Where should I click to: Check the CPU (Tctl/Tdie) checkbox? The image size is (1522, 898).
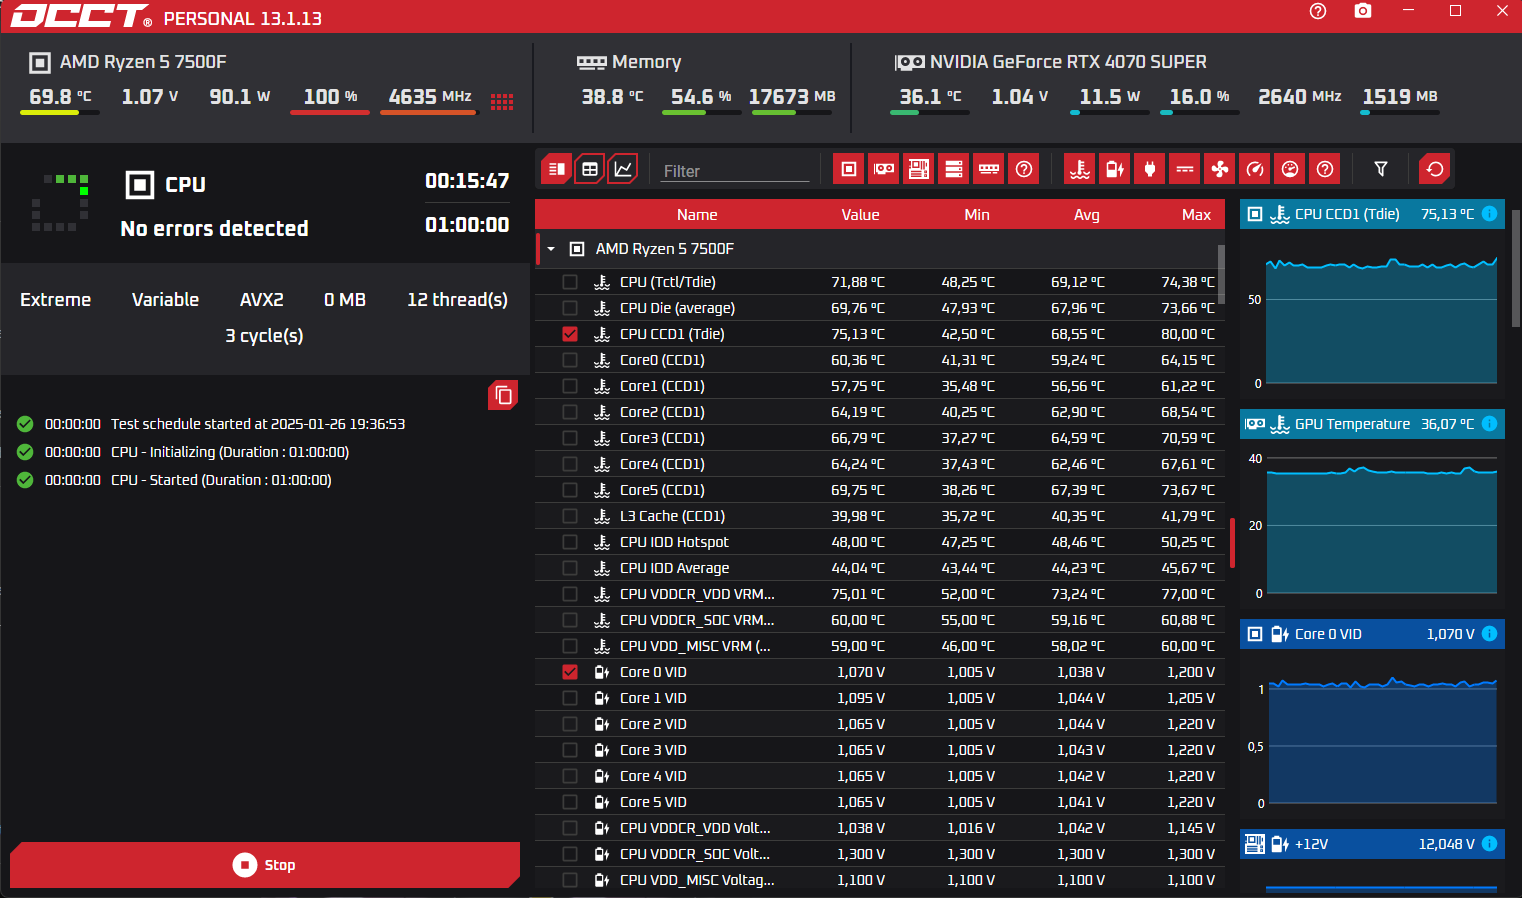tap(570, 282)
